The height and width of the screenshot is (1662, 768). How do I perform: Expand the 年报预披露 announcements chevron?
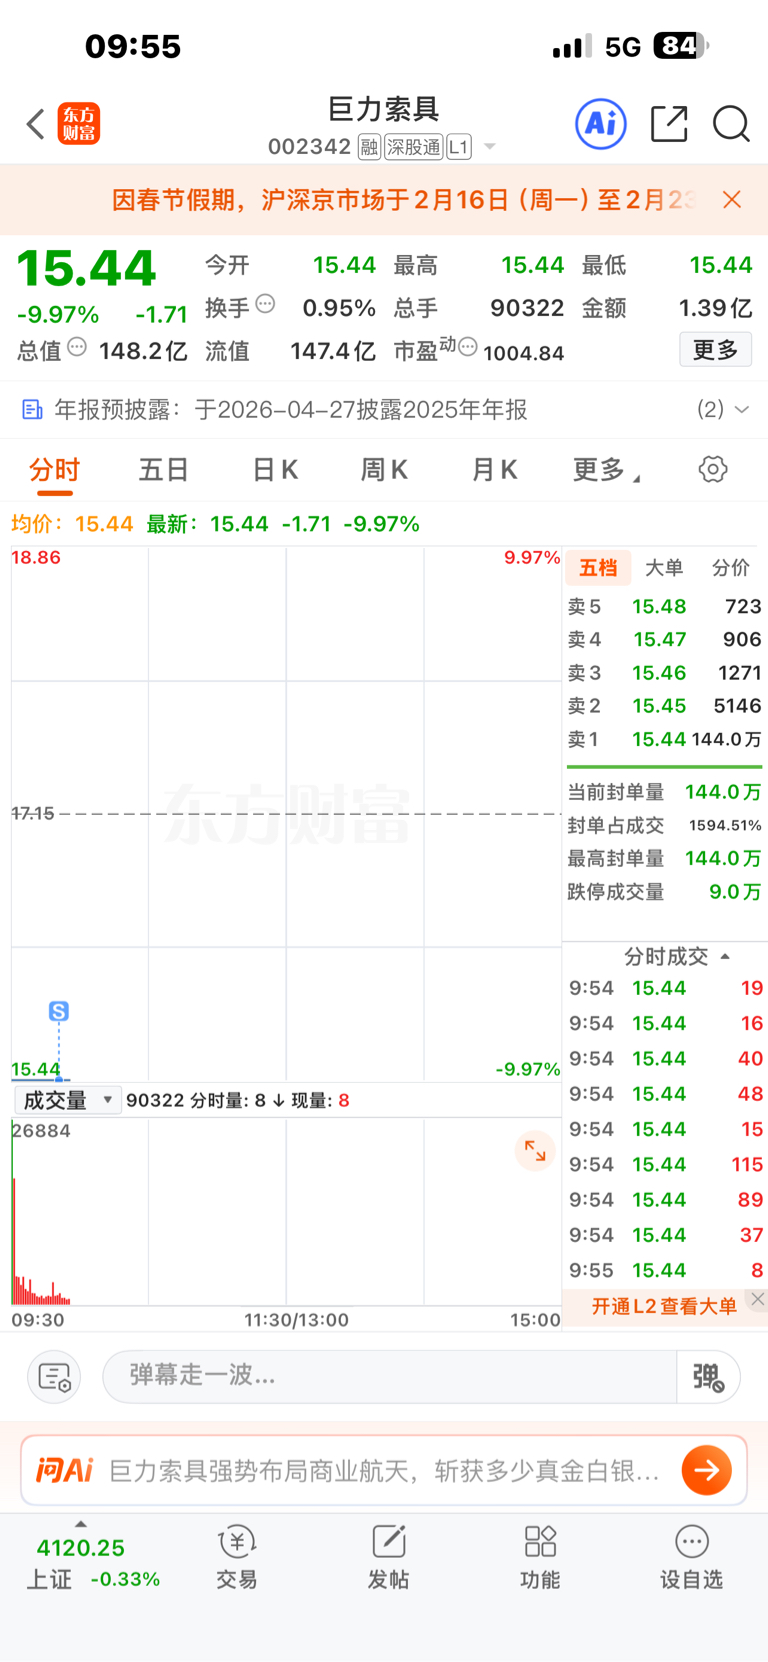741,410
